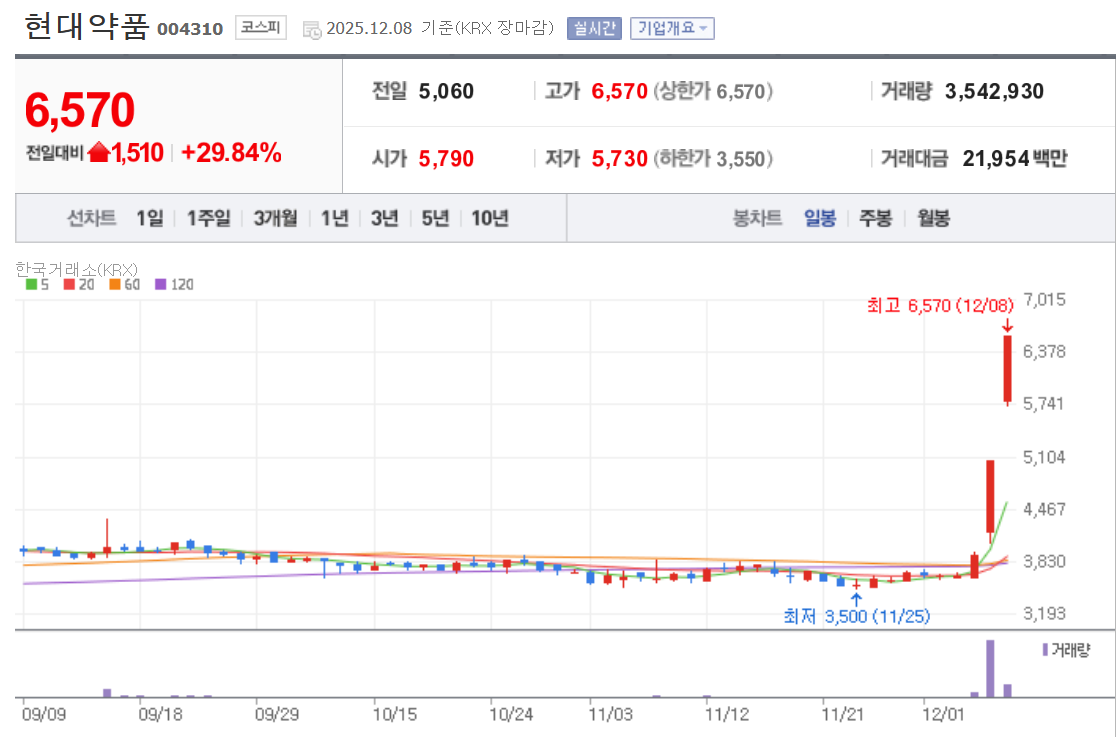Viewport: 1116px width, 737px height.
Task: Switch to 월봉 candle chart
Action: click(x=933, y=218)
